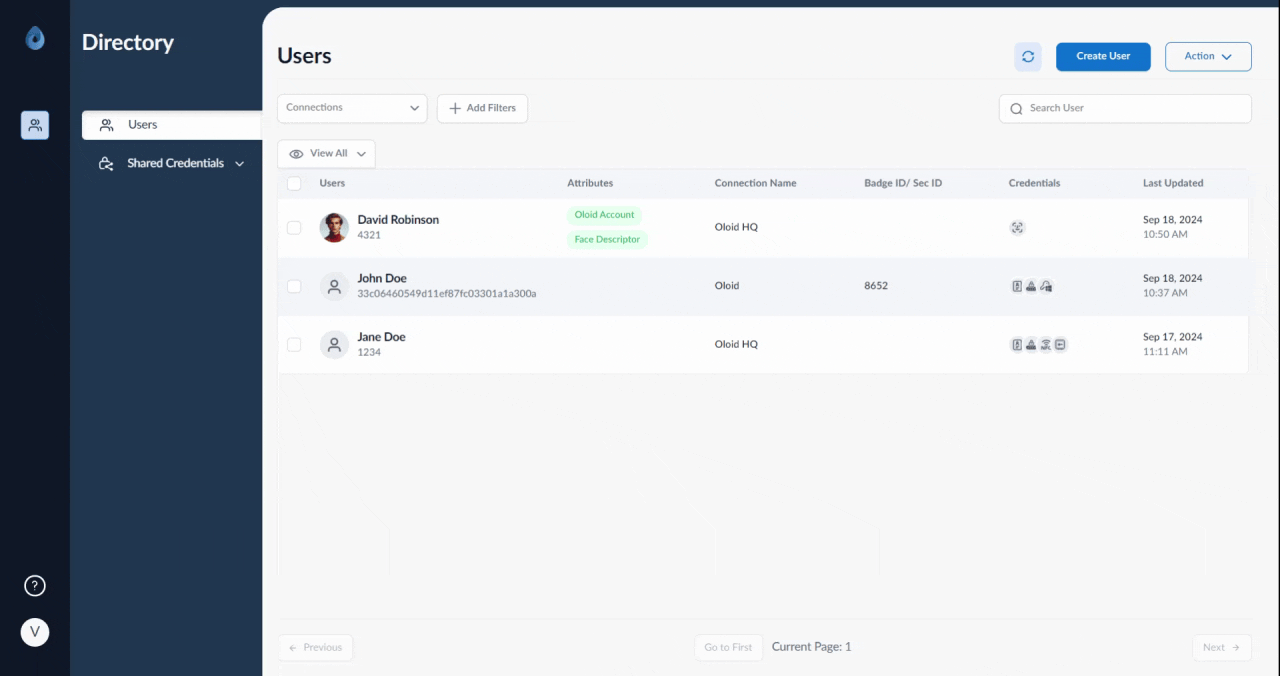Screen dimensions: 1280x676
Task: Click the David Robinson name
Action: 398,220
